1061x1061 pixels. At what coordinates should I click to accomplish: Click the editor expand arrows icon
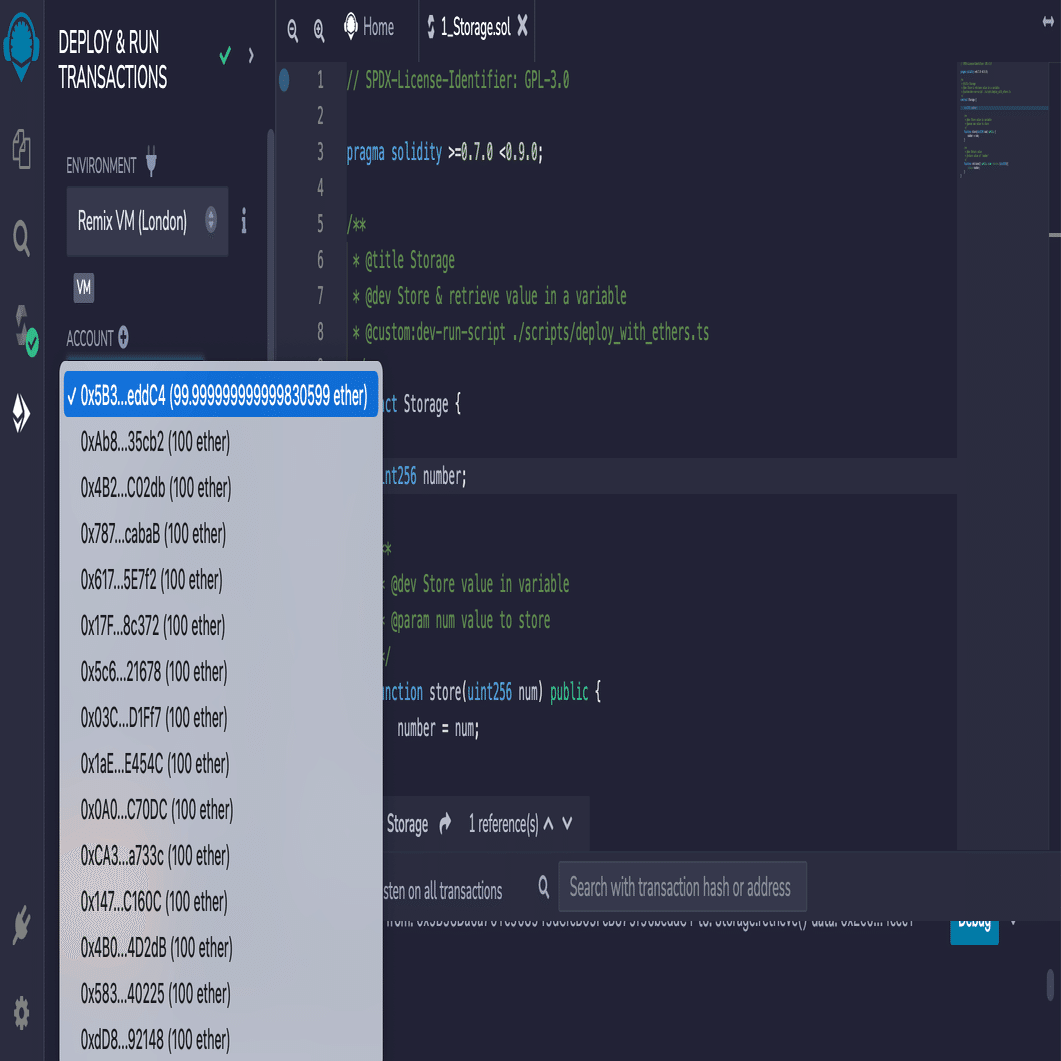(x=1048, y=22)
